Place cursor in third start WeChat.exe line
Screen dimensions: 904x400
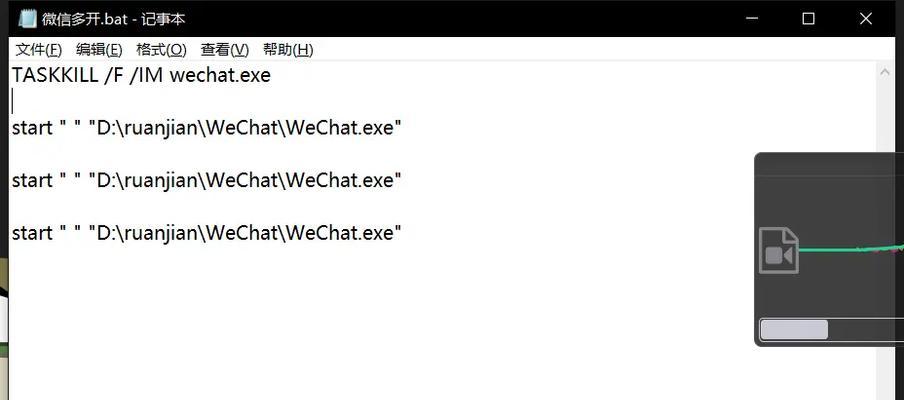(206, 232)
